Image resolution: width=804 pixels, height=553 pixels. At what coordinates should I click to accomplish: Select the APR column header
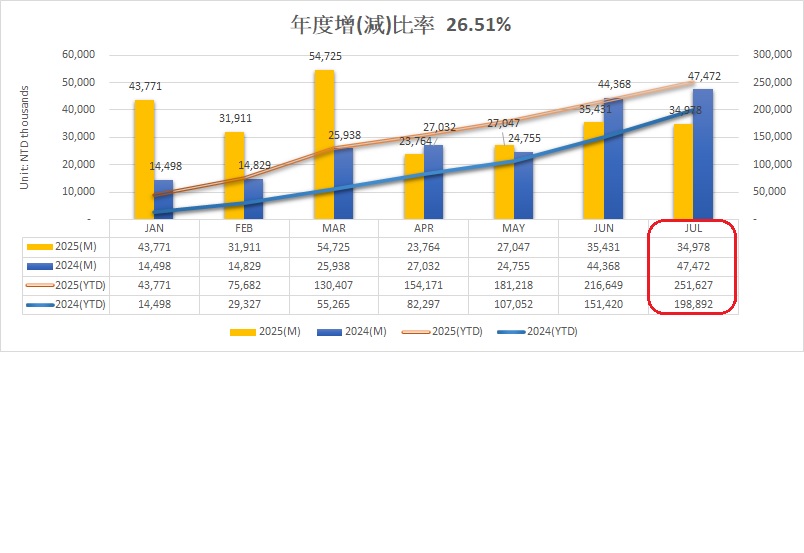coord(424,228)
